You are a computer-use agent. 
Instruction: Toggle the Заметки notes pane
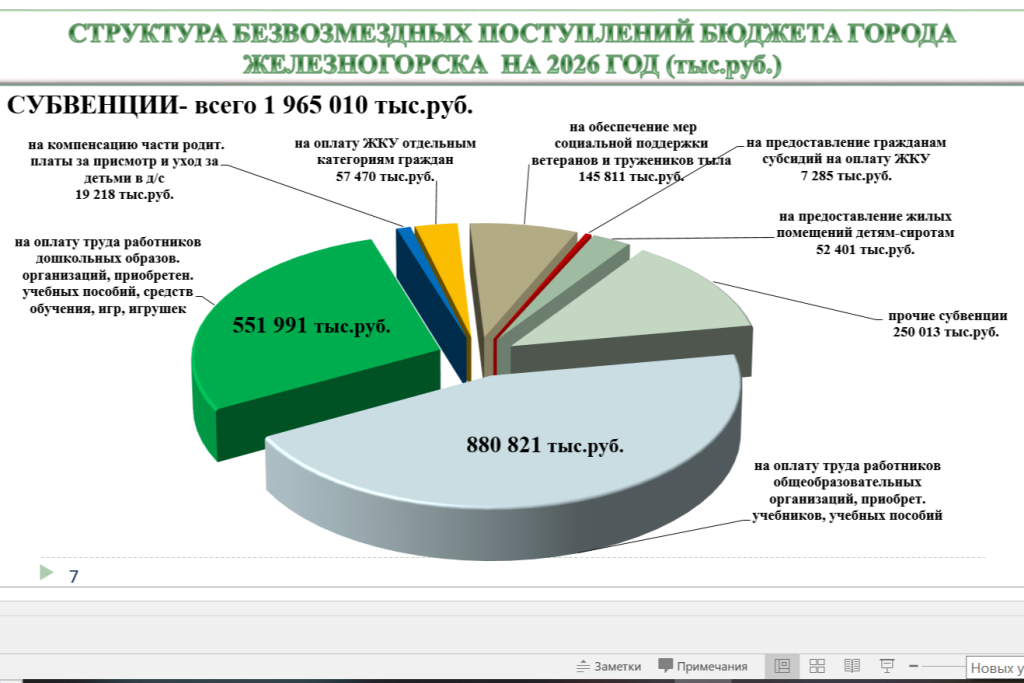608,667
